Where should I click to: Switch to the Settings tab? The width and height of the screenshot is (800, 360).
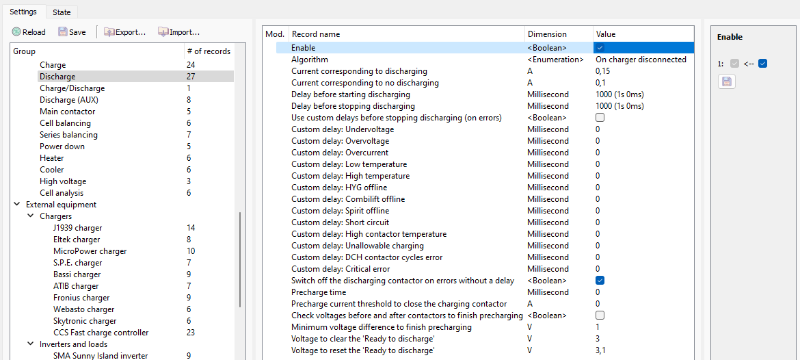[22, 12]
